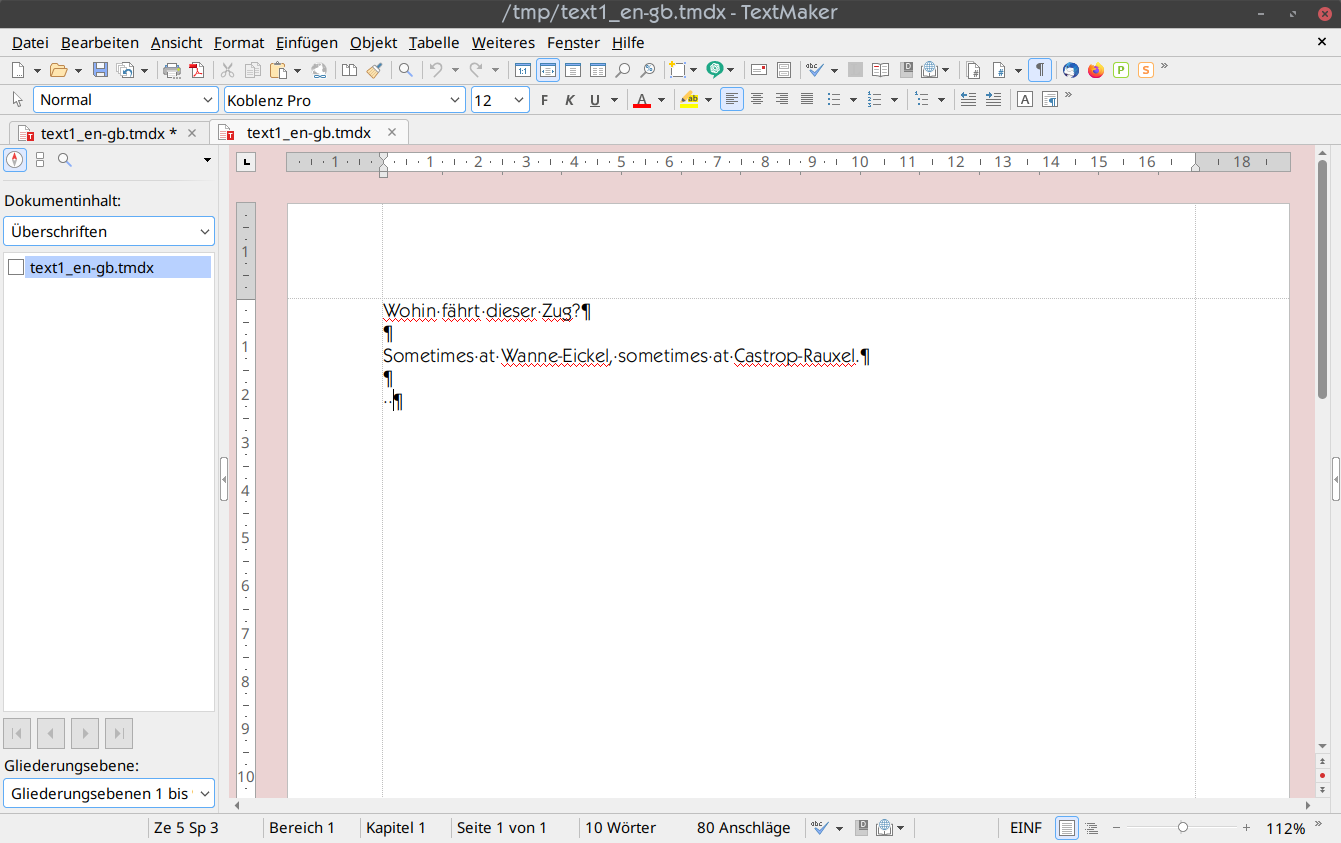
Task: Click the Paste clipboard icon
Action: click(x=277, y=70)
